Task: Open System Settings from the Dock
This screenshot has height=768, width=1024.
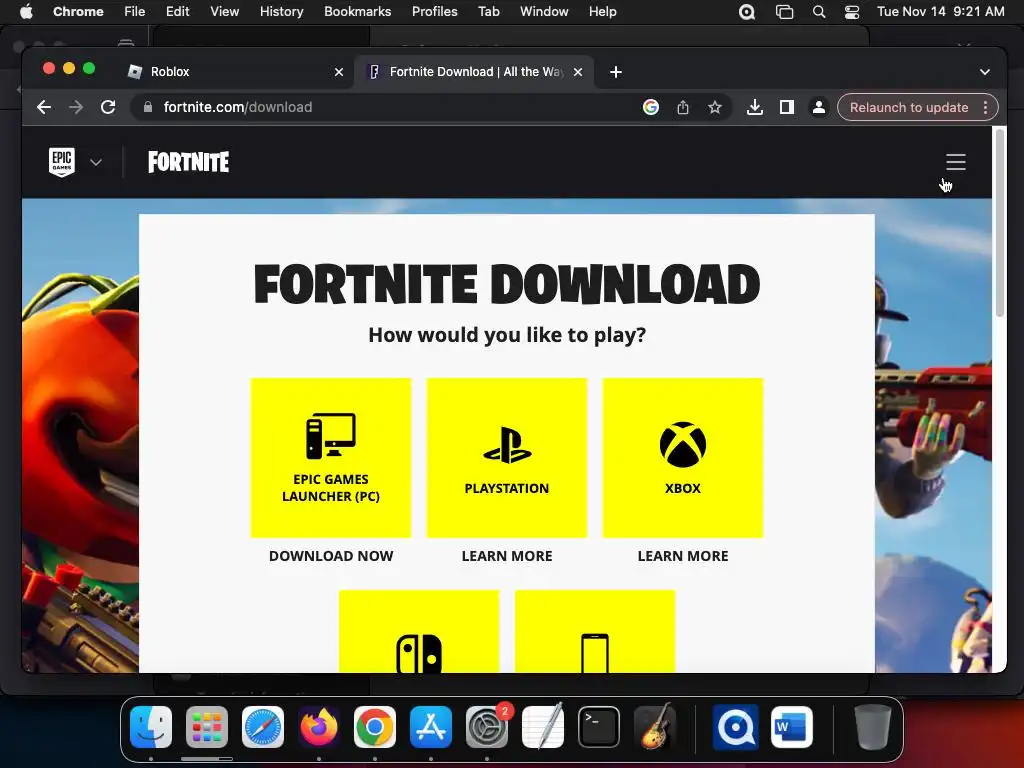Action: pyautogui.click(x=487, y=727)
